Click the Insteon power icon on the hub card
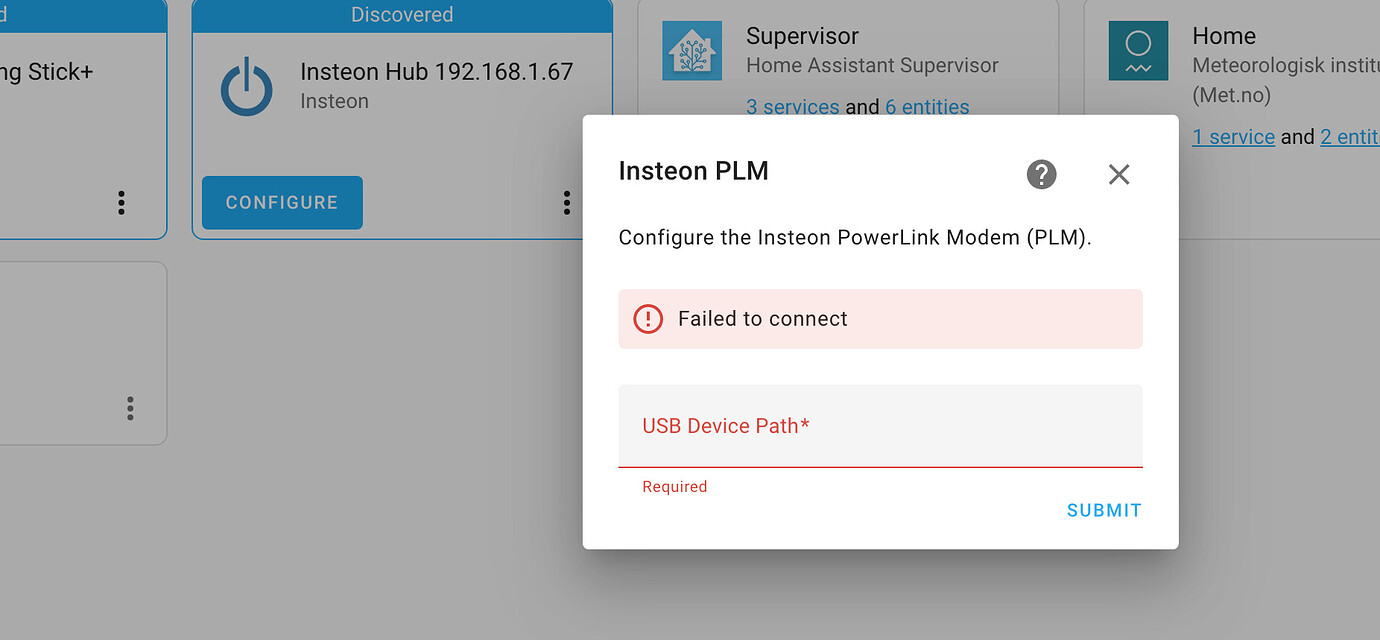The image size is (1380, 640). pyautogui.click(x=246, y=87)
